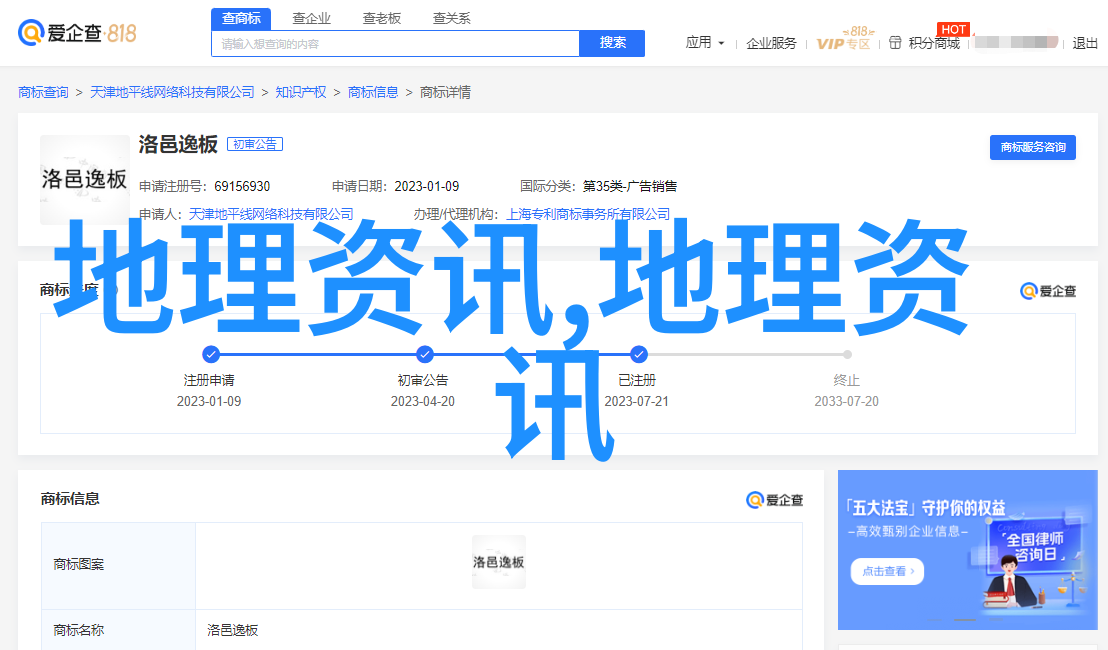
Task: Click the 2023-07-21 registered date on the timeline
Action: [x=637, y=401]
